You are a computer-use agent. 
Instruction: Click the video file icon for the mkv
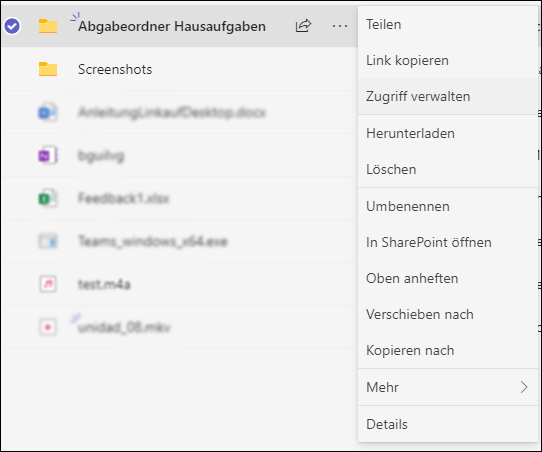click(x=48, y=327)
